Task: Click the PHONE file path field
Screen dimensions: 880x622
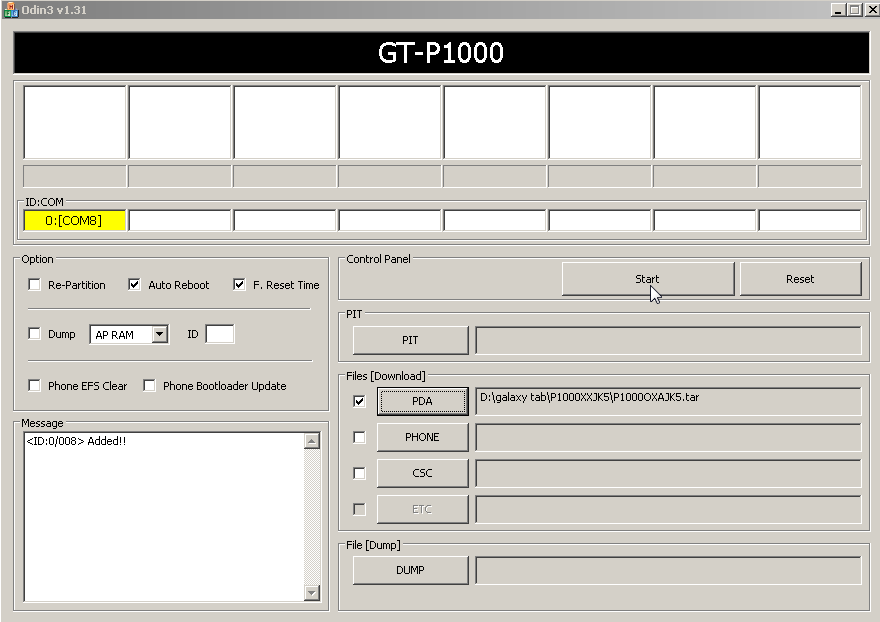Action: (x=668, y=437)
